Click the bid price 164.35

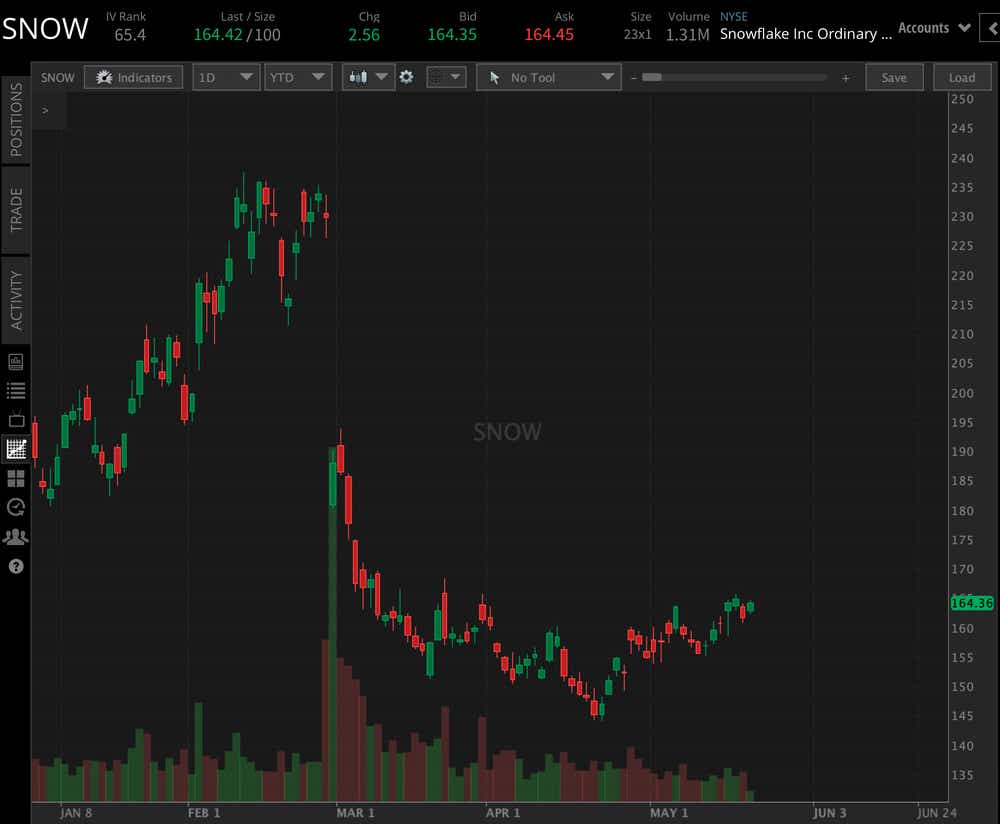click(x=452, y=34)
